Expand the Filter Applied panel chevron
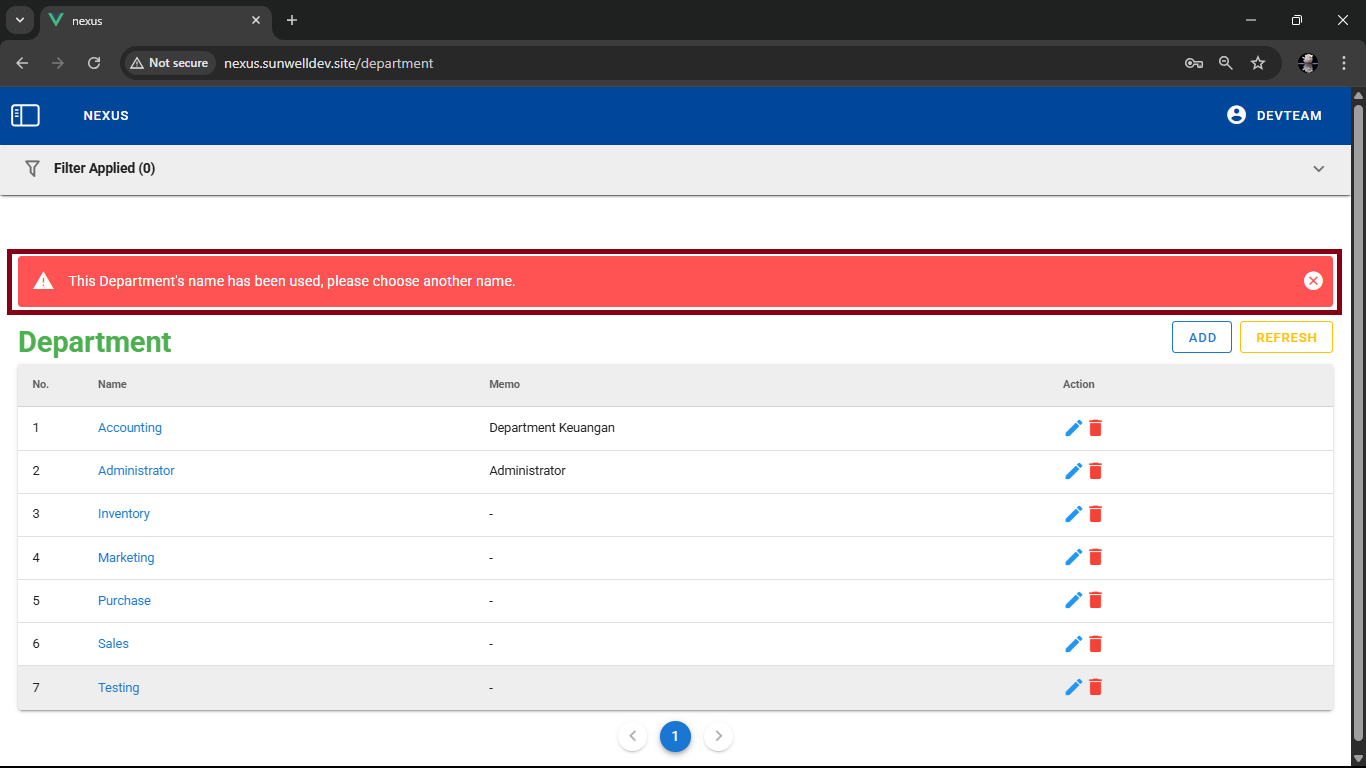 pyautogui.click(x=1318, y=169)
